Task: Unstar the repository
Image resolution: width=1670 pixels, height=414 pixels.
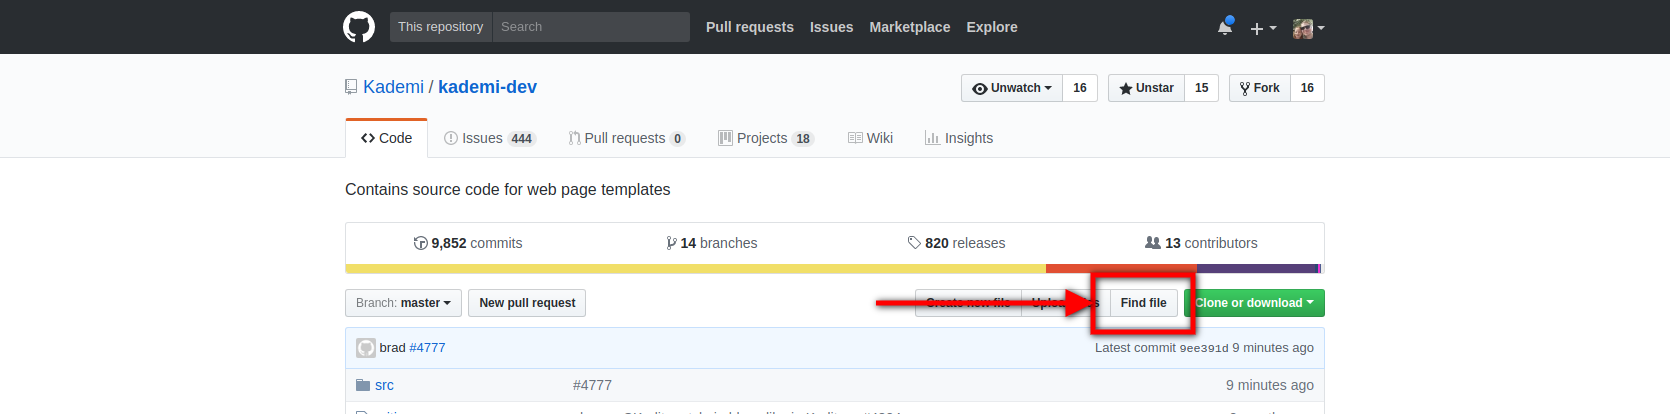Action: (x=1146, y=88)
